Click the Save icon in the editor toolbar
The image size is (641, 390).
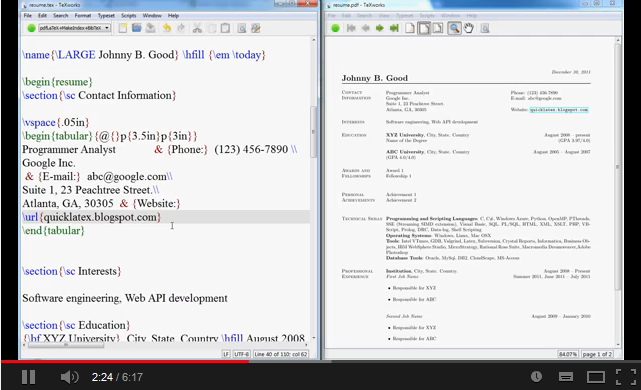point(150,28)
